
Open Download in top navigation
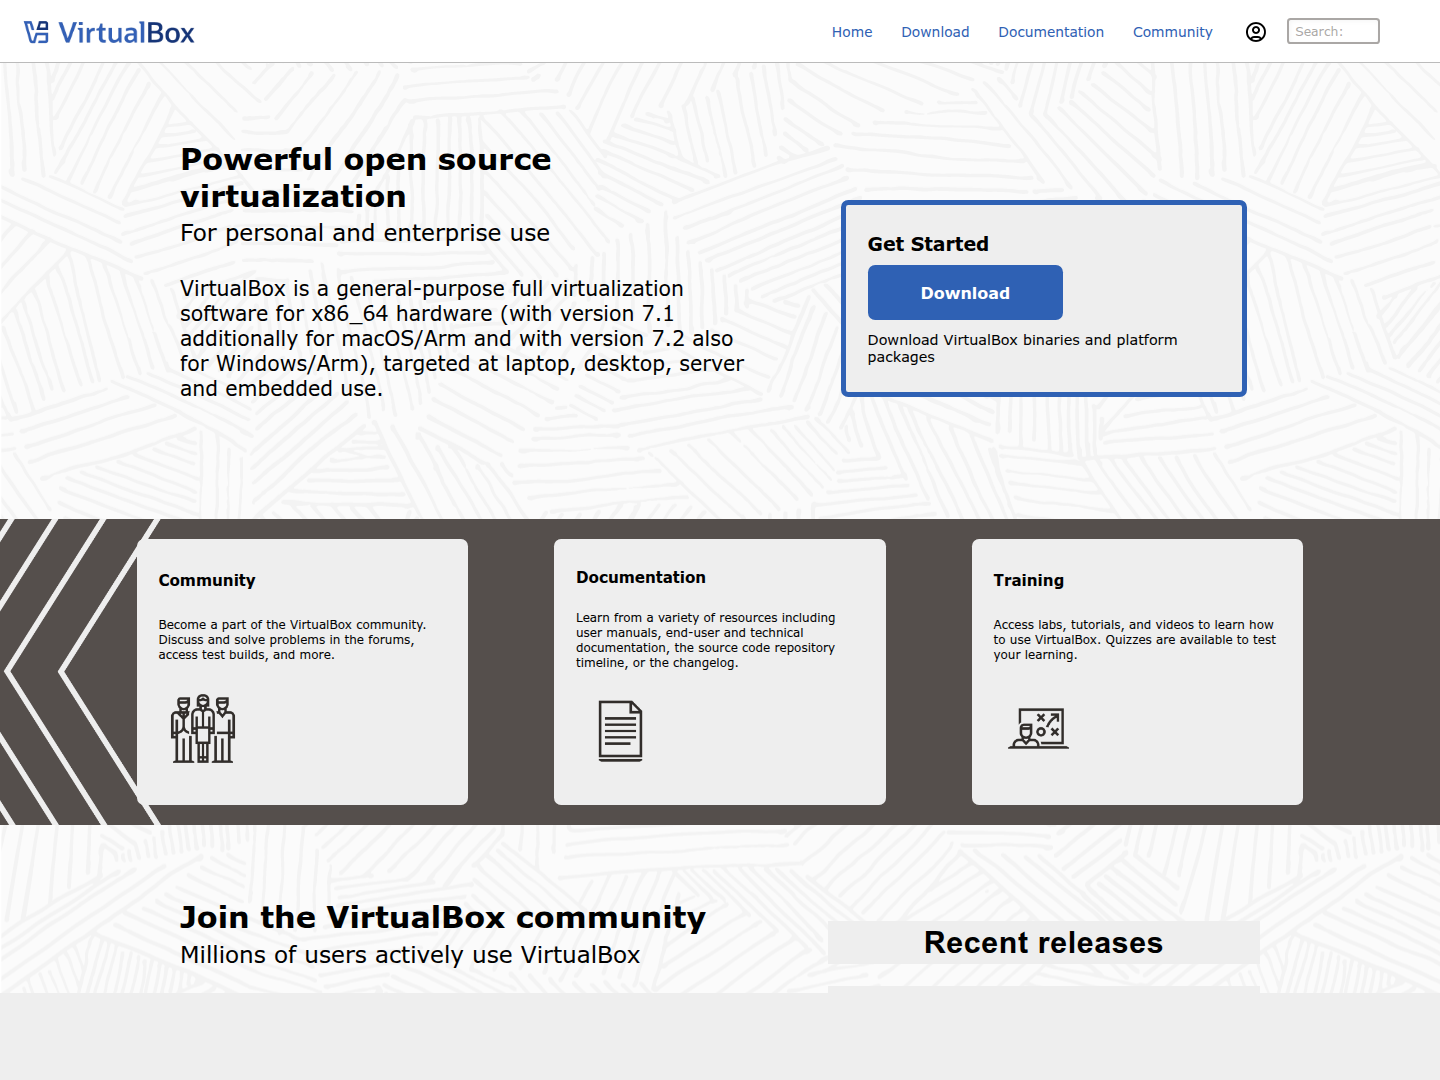coord(935,32)
